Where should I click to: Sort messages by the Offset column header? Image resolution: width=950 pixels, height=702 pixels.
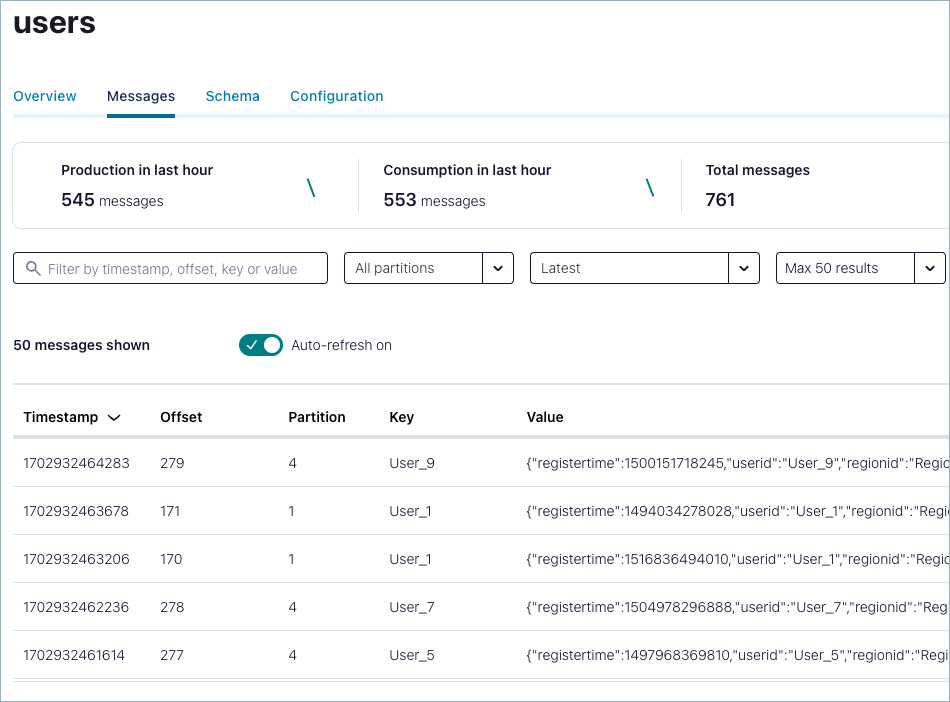pos(181,417)
